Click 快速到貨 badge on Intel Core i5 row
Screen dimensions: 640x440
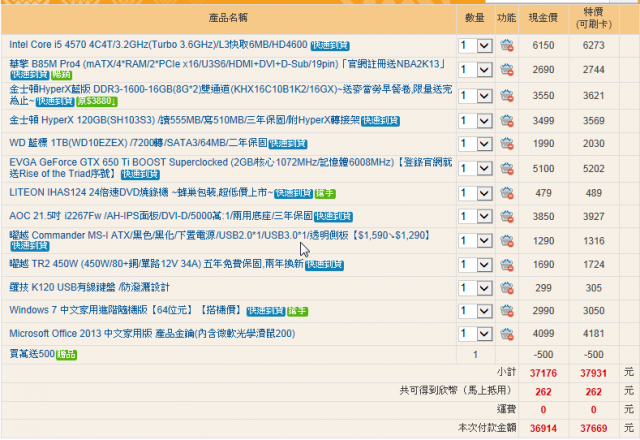click(330, 46)
